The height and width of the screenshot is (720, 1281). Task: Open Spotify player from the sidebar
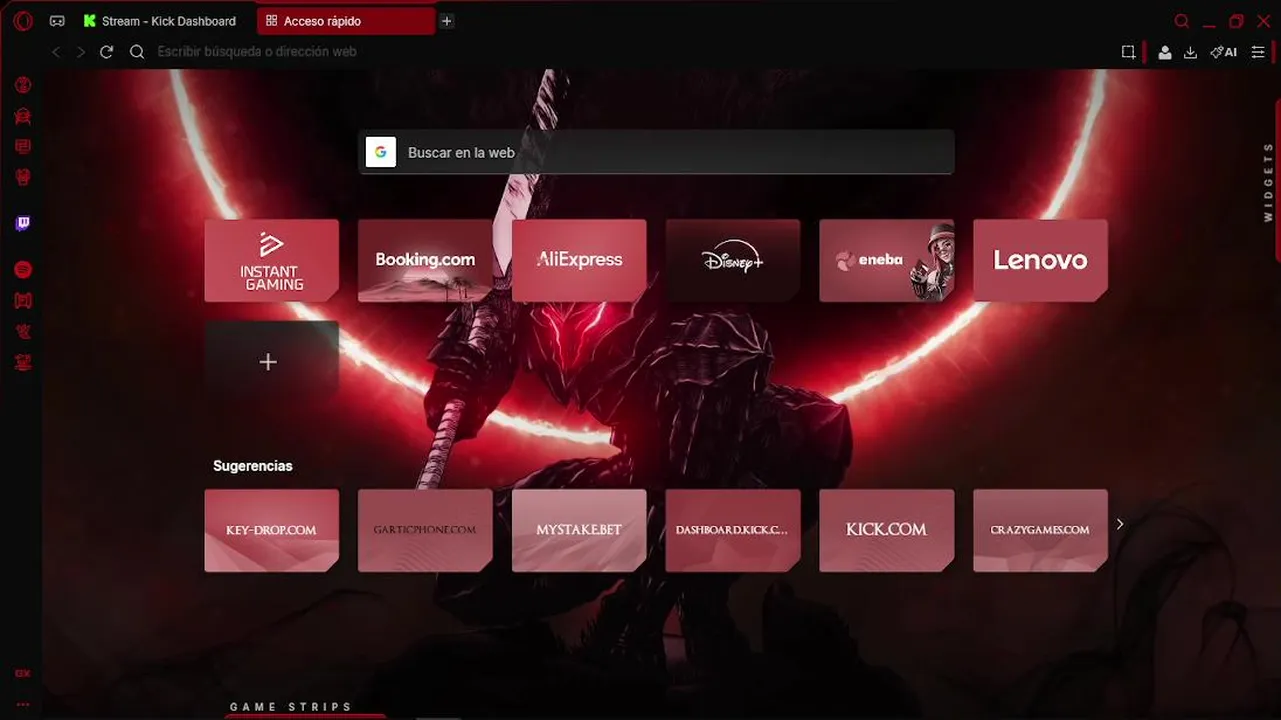23,270
